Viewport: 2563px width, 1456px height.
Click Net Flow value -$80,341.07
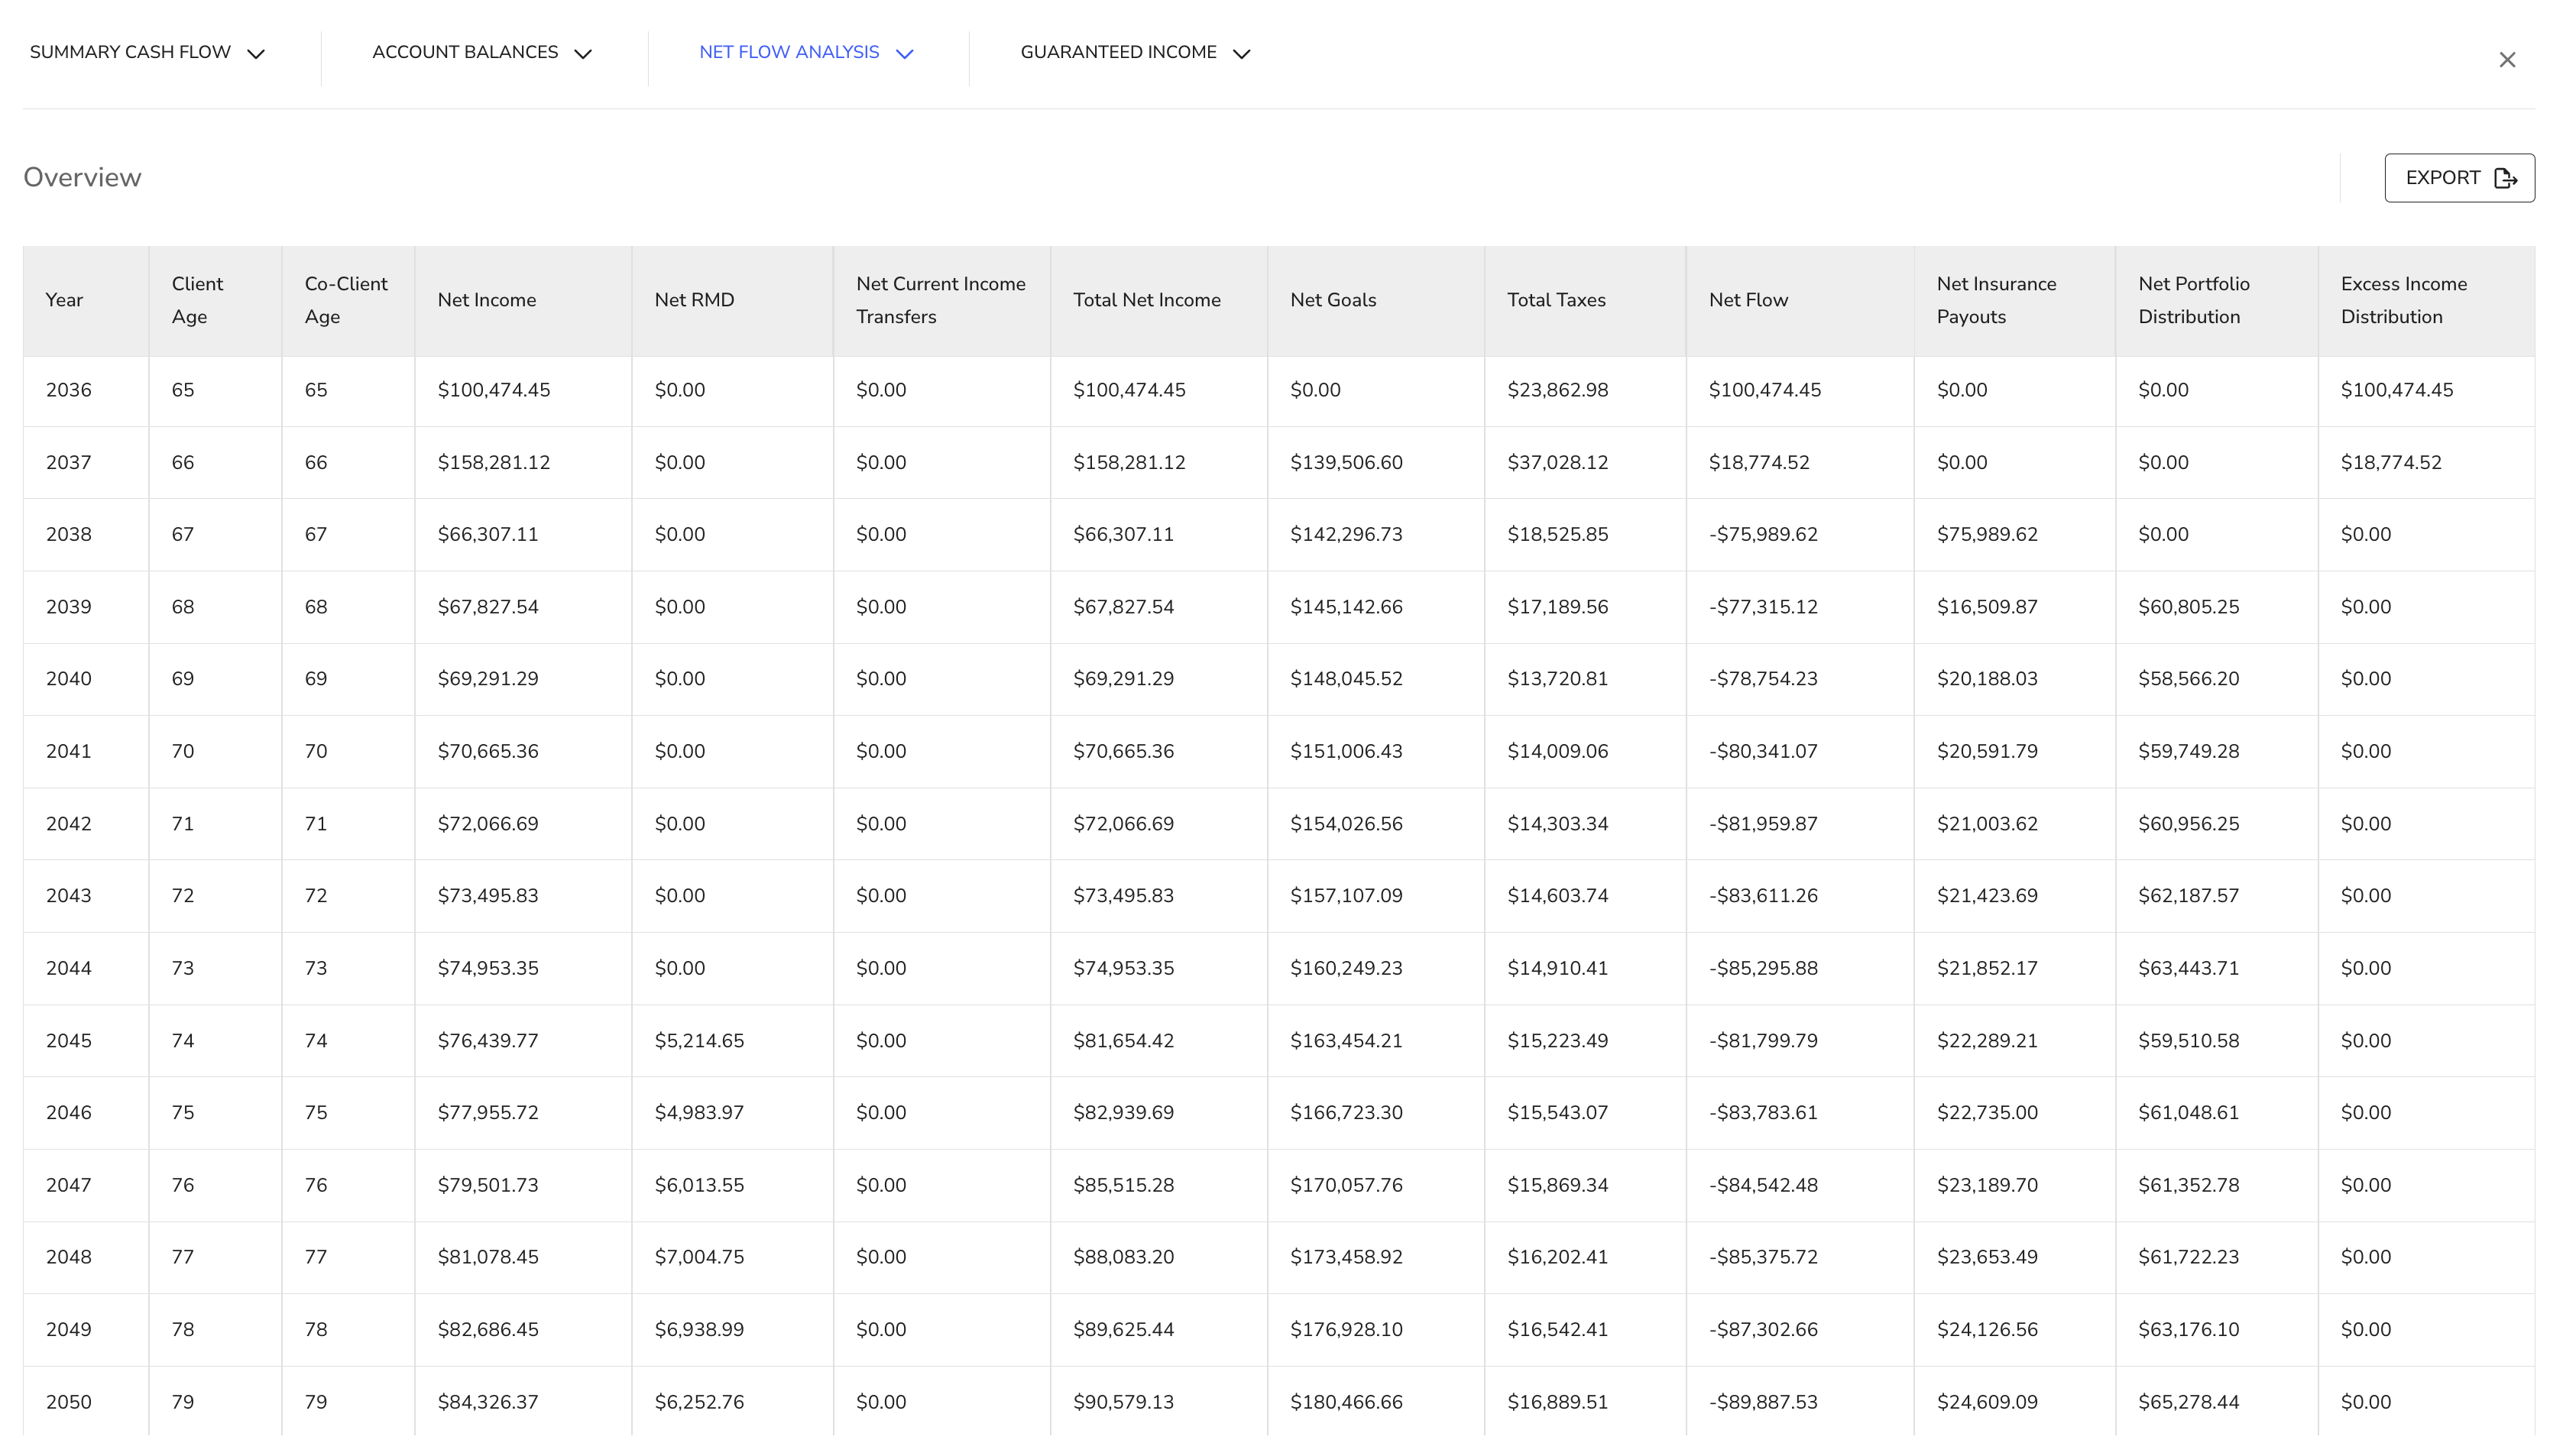pyautogui.click(x=1763, y=751)
